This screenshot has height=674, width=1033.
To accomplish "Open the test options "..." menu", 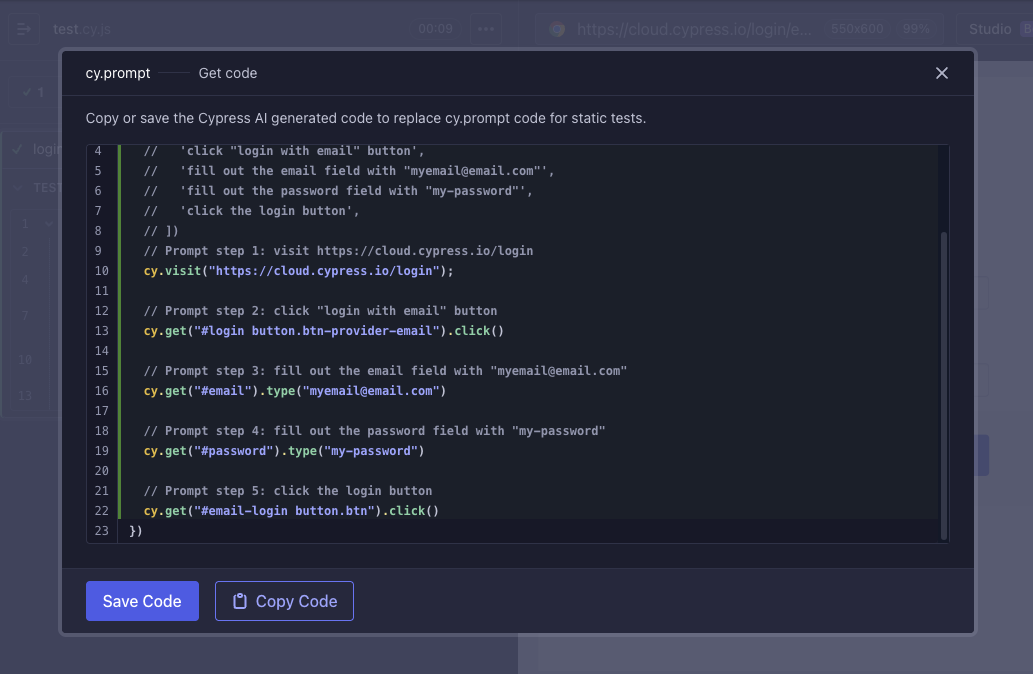I will pyautogui.click(x=486, y=29).
